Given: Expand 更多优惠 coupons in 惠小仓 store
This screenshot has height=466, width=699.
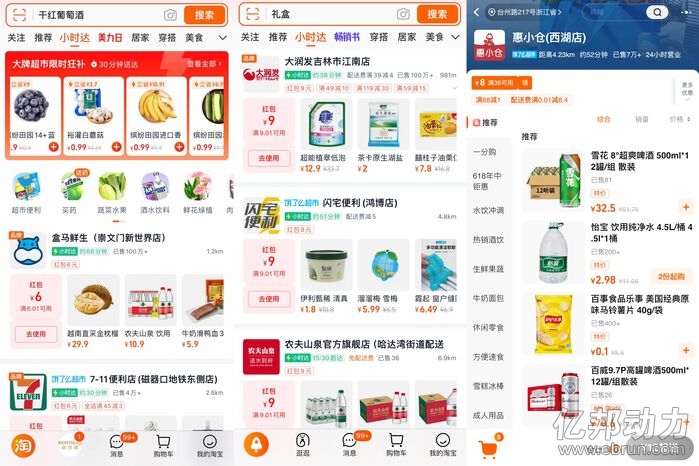Looking at the screenshot, I should [687, 91].
